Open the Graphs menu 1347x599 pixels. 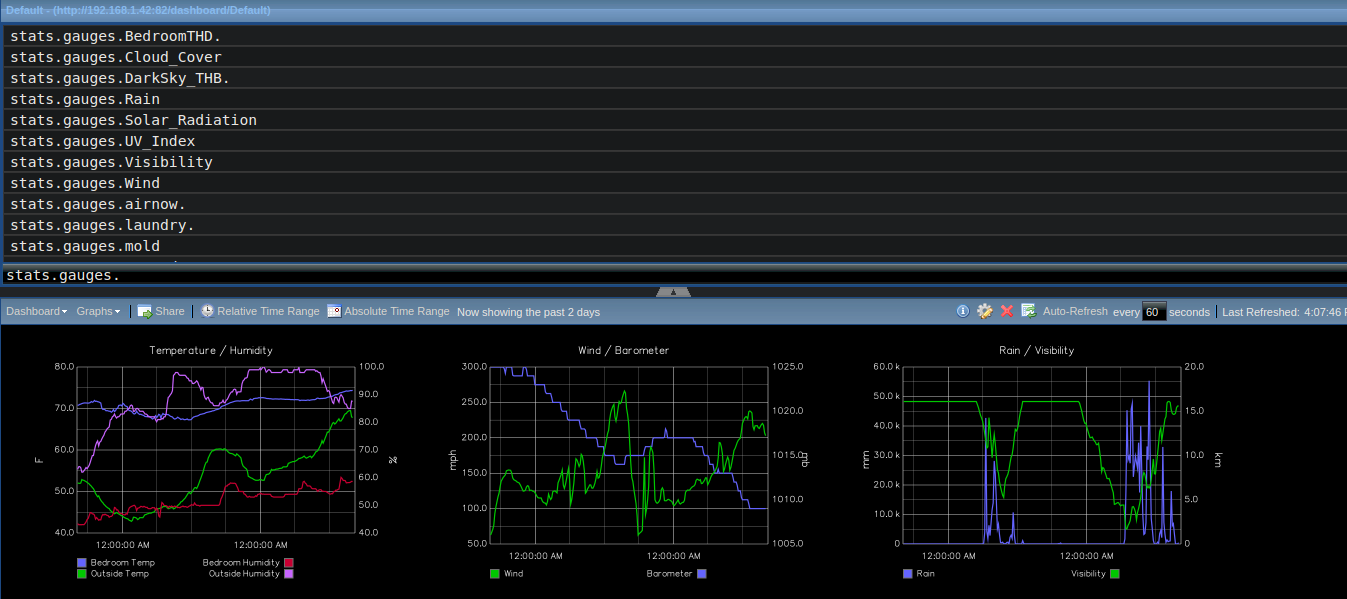tap(96, 311)
